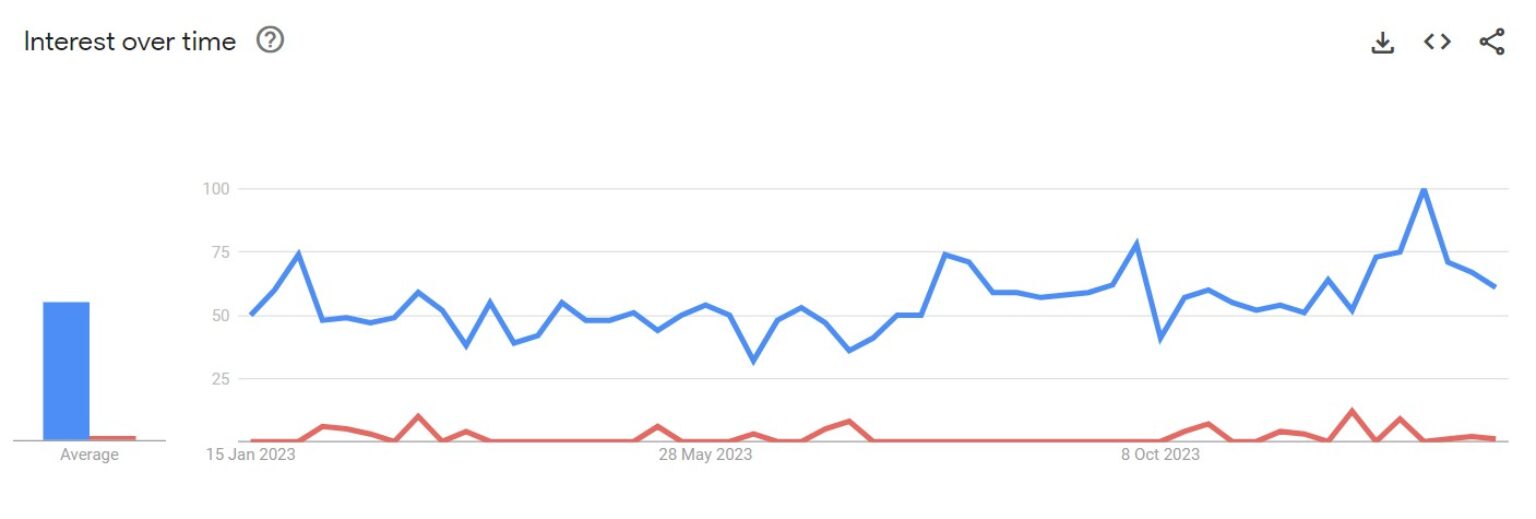Viewport: 1536px width, 519px height.
Task: Click the help question mark icon
Action: point(271,41)
